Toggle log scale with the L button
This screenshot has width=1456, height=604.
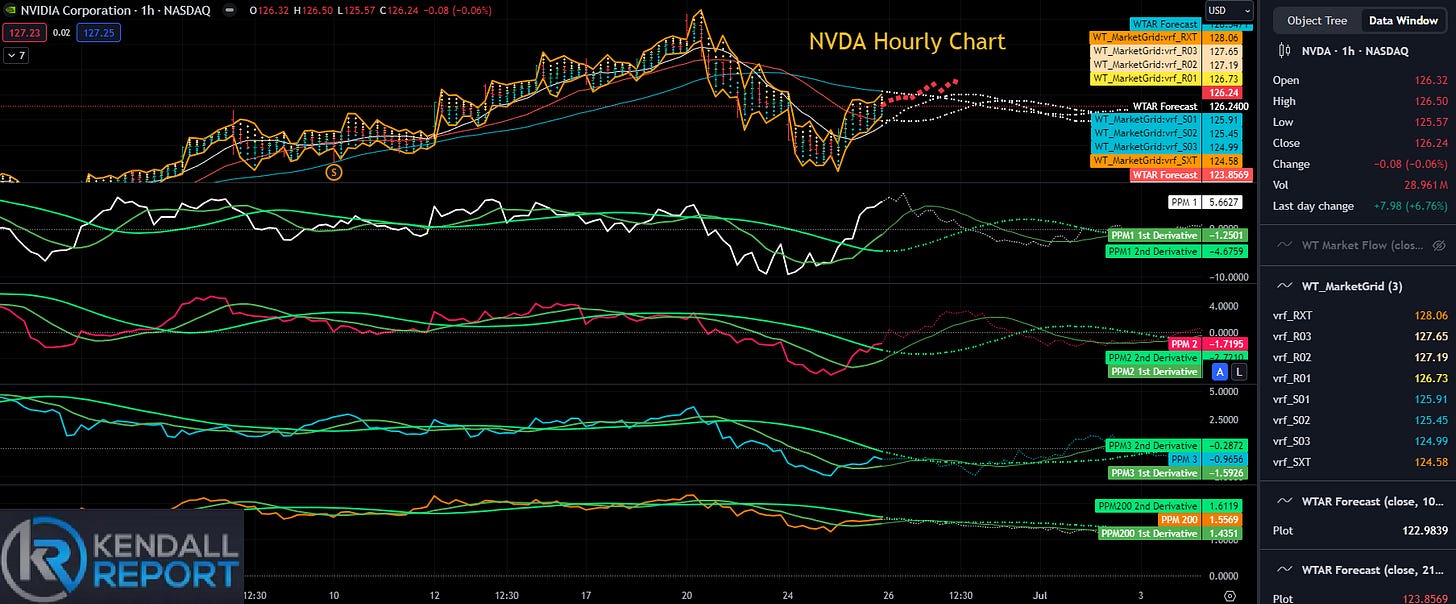[1240, 372]
